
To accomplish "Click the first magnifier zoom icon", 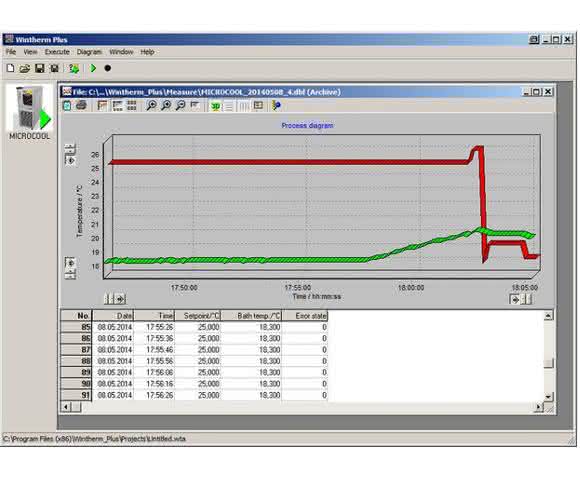I will 151,106.
